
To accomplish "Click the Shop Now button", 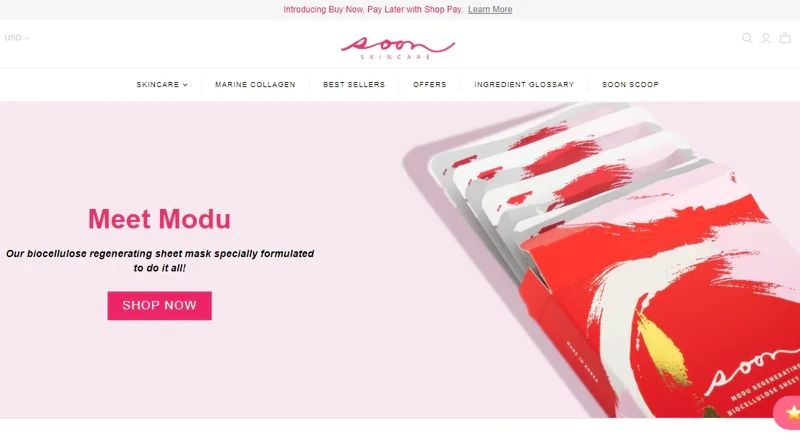I will [160, 306].
